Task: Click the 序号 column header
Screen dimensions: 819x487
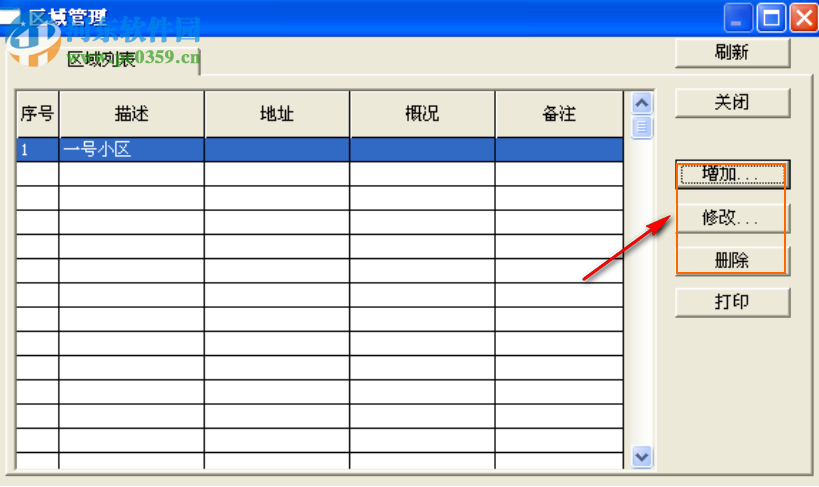Action: point(38,114)
